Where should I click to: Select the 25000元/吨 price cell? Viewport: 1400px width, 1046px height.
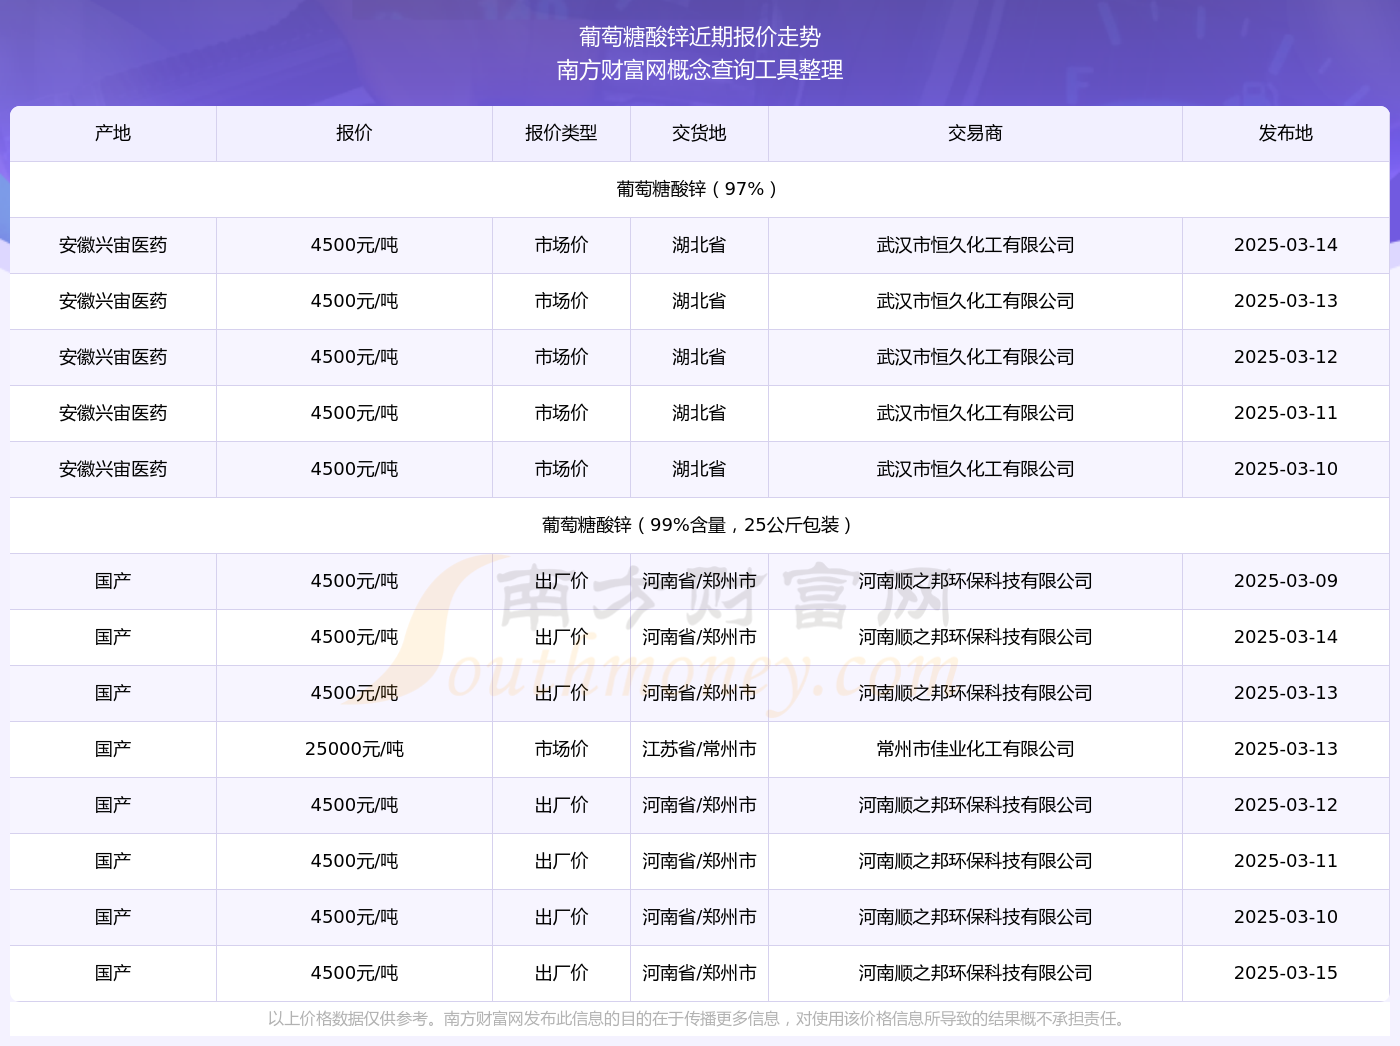click(354, 749)
